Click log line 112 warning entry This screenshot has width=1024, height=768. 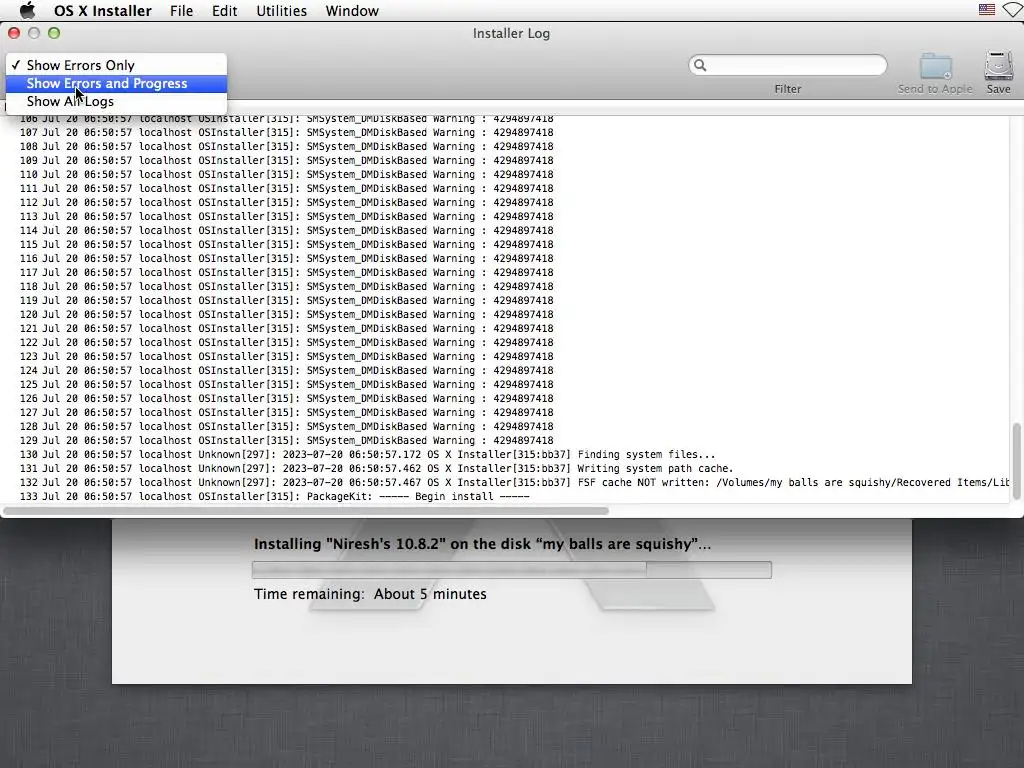tap(287, 202)
